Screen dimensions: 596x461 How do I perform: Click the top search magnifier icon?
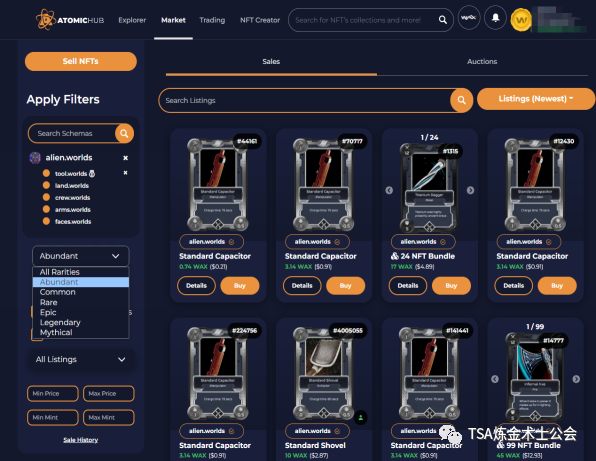[x=442, y=20]
